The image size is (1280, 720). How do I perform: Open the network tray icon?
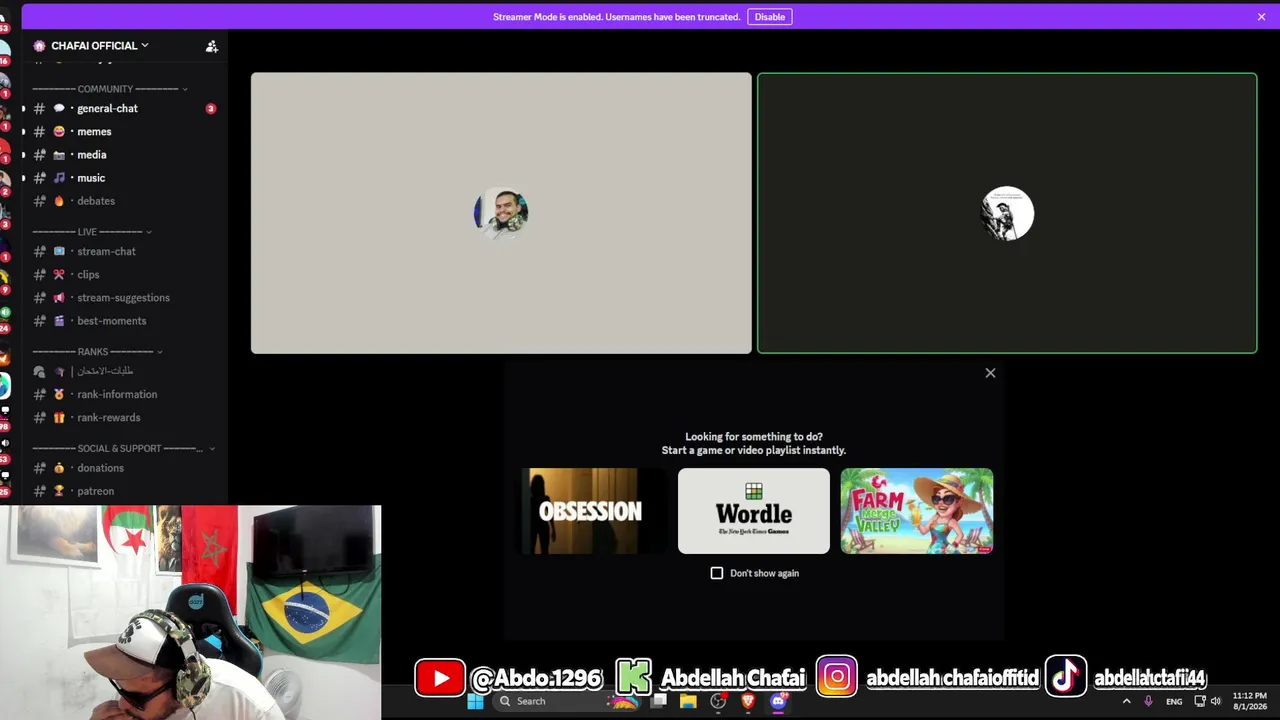click(1200, 701)
